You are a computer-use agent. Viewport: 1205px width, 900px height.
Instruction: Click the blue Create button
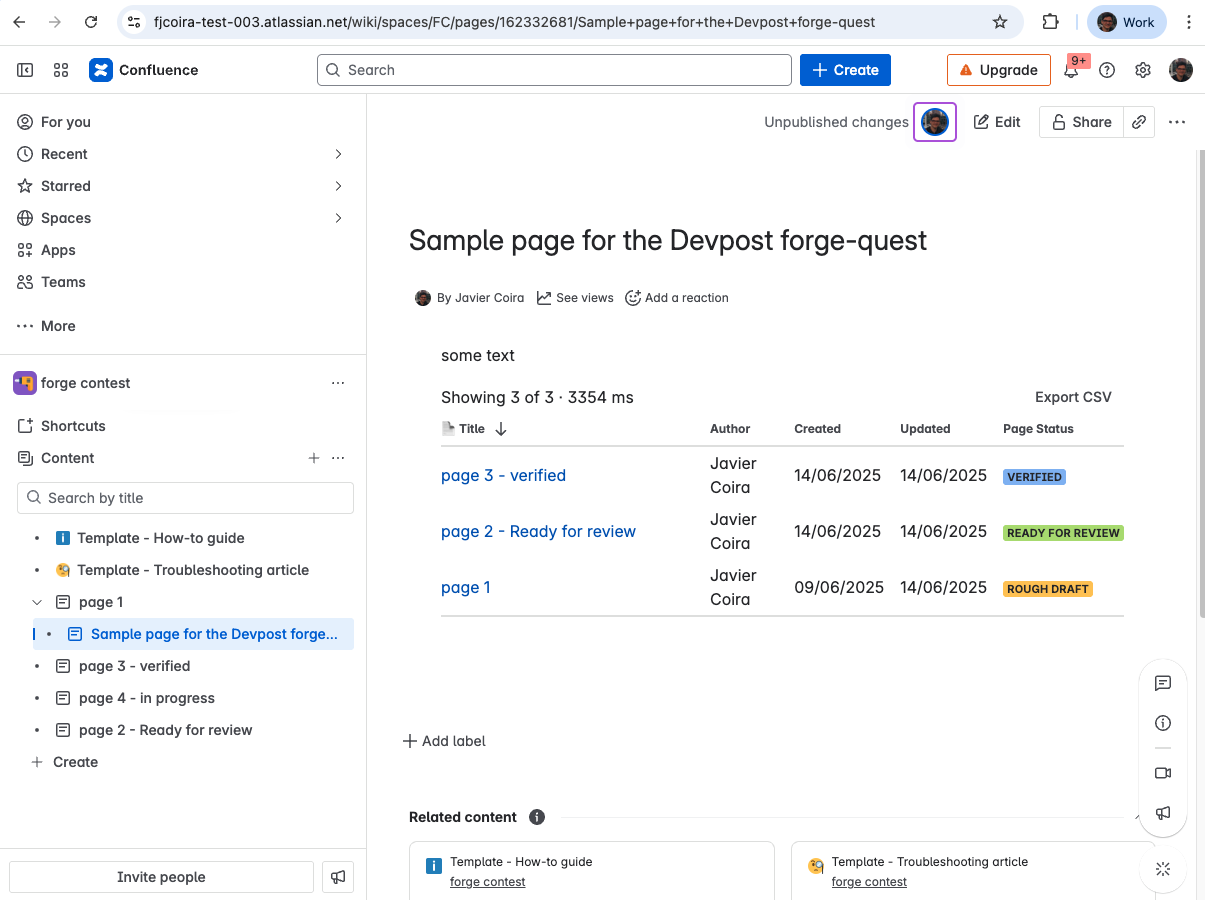click(845, 70)
